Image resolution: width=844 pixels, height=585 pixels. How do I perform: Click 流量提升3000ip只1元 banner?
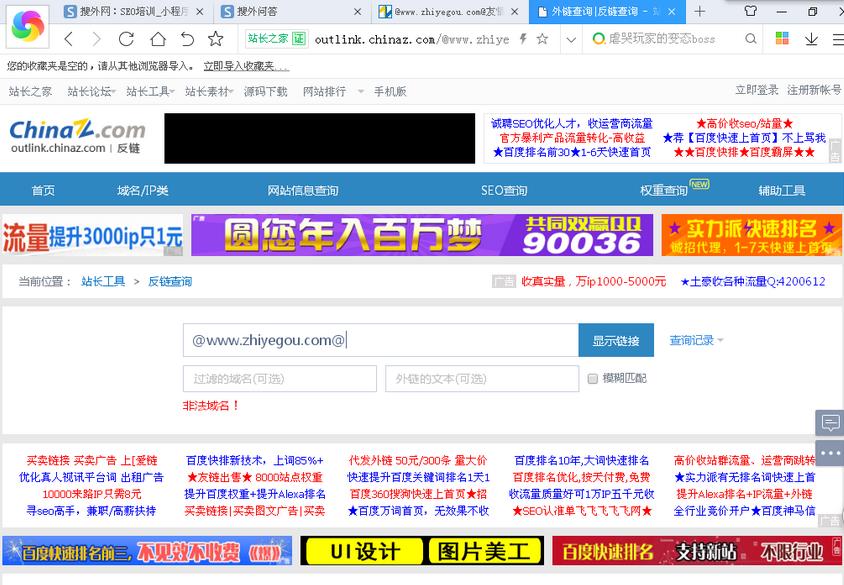93,235
